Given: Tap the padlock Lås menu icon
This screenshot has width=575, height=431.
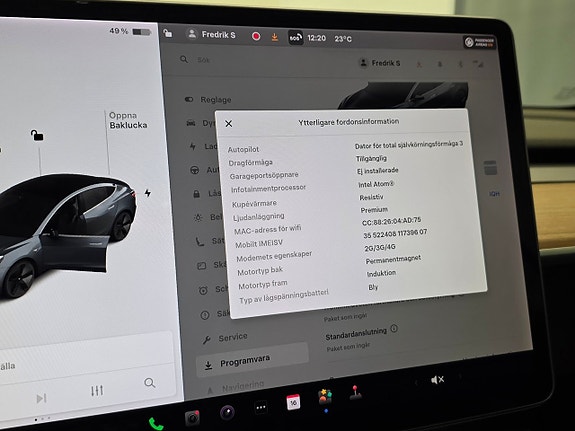Looking at the screenshot, I should (197, 194).
